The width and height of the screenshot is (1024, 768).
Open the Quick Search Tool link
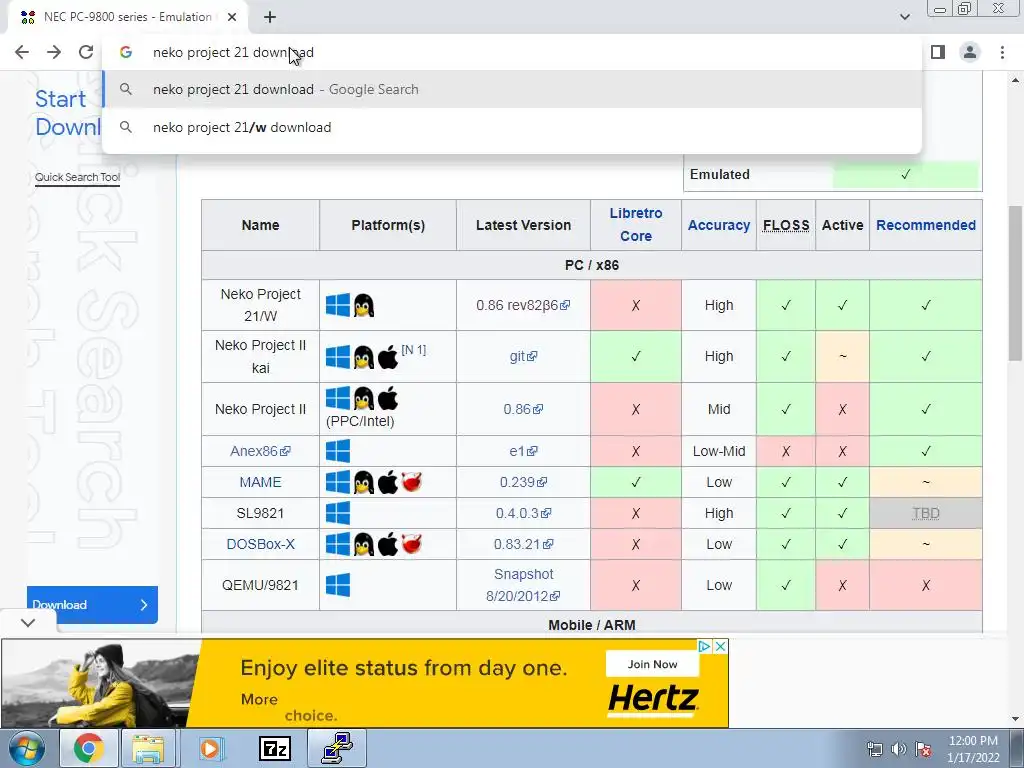pyautogui.click(x=77, y=177)
